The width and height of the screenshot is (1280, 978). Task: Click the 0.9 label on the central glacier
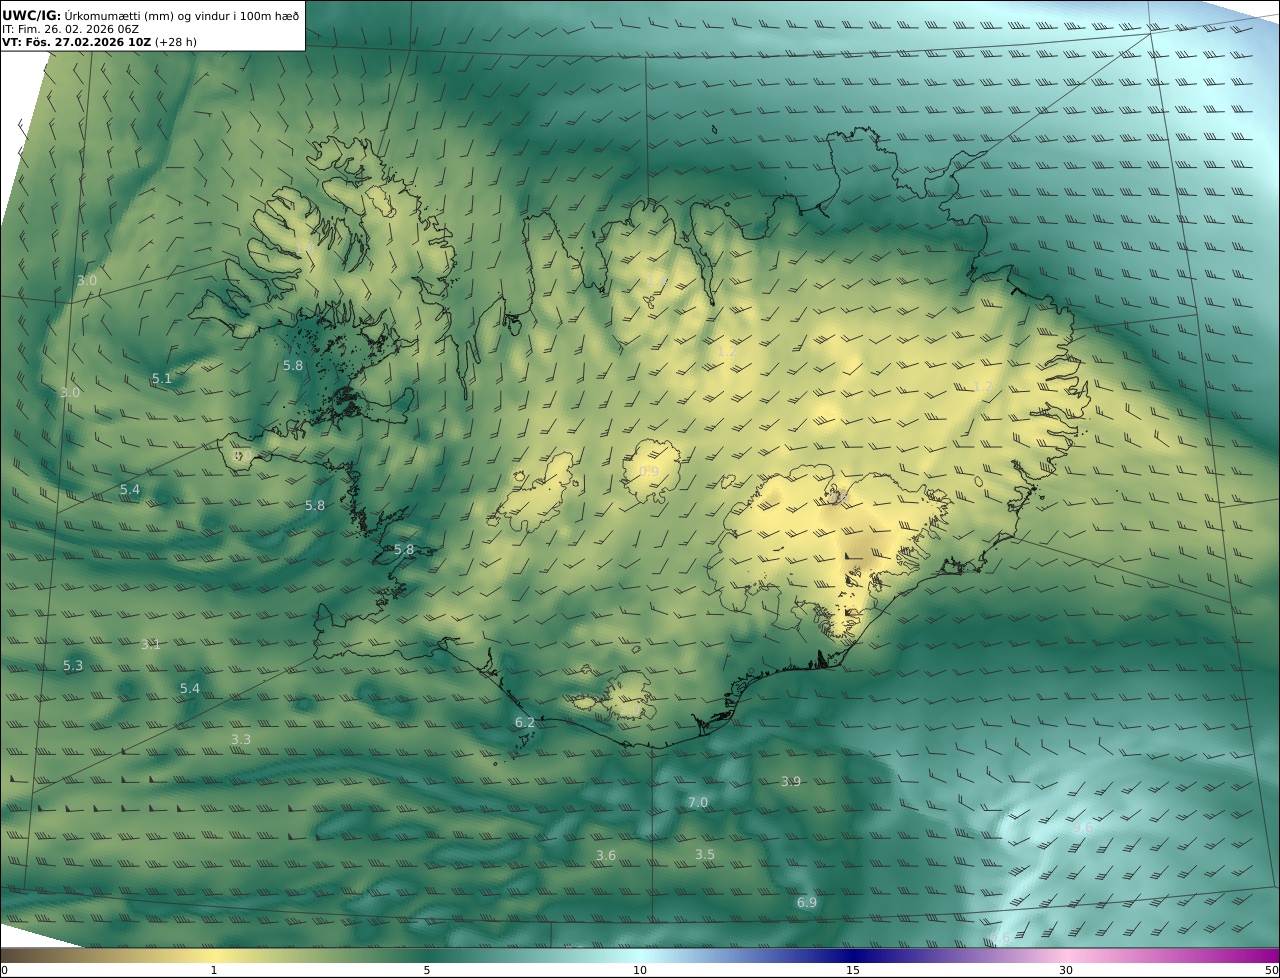649,472
